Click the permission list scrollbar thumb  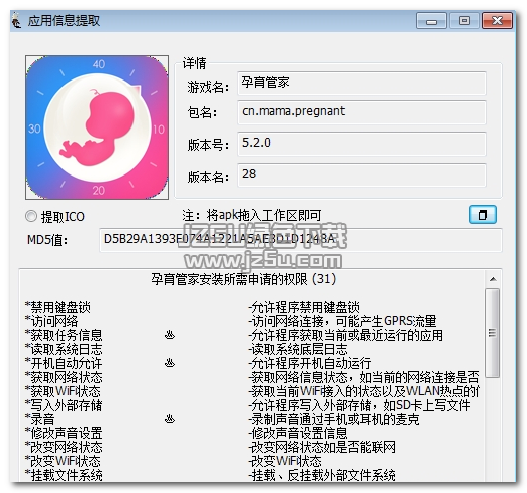pyautogui.click(x=493, y=333)
